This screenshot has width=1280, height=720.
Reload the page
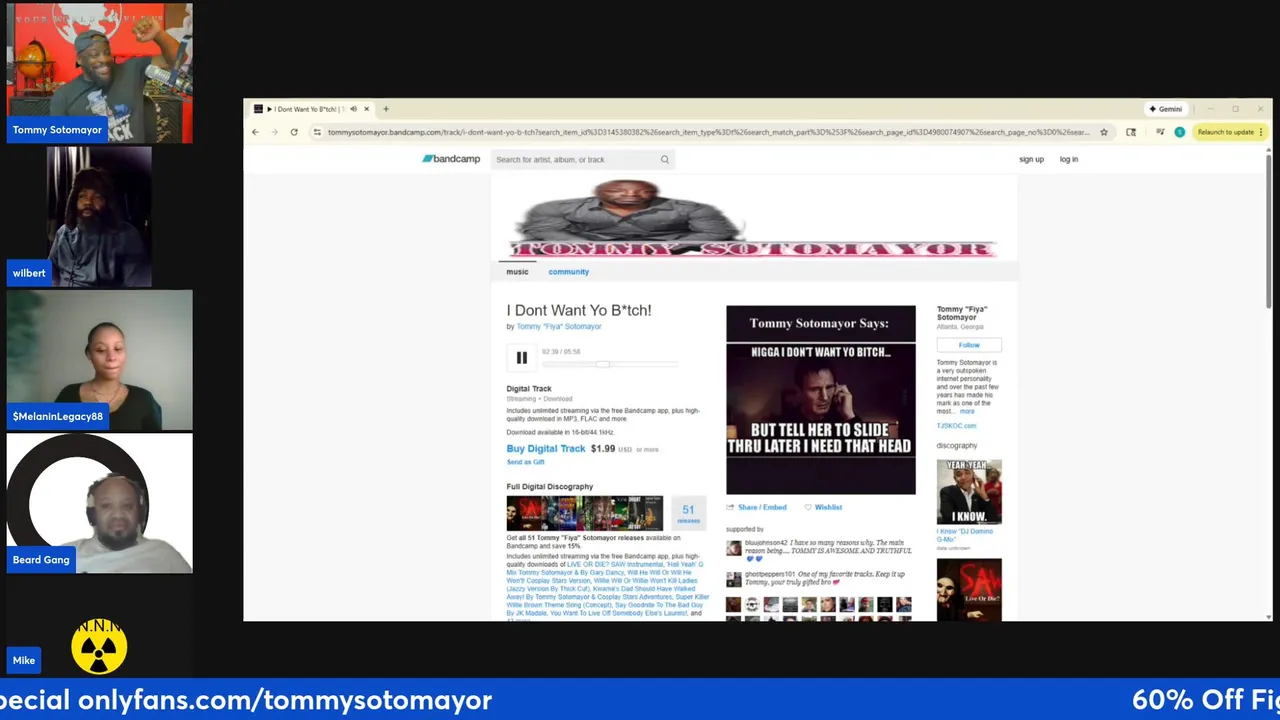pos(294,132)
